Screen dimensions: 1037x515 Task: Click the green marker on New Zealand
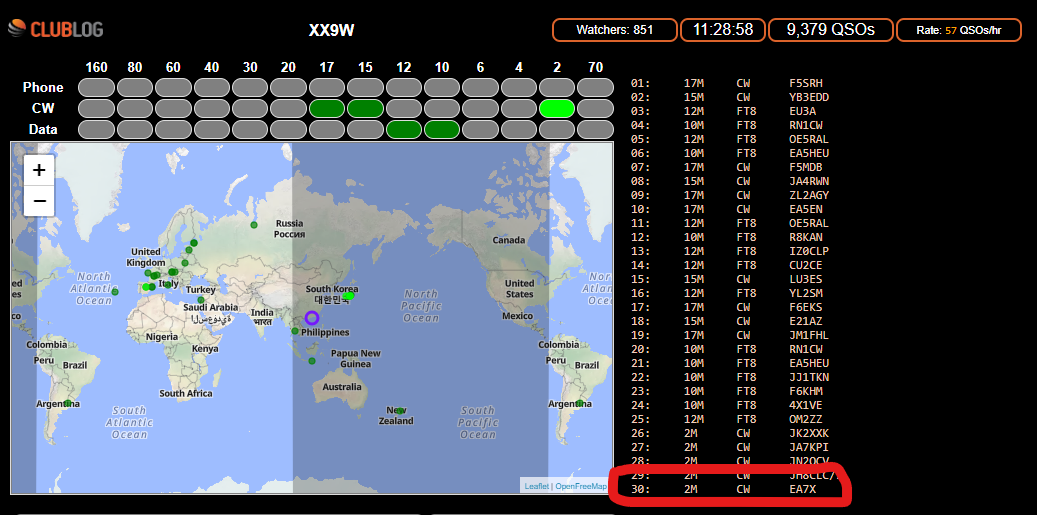[x=400, y=410]
